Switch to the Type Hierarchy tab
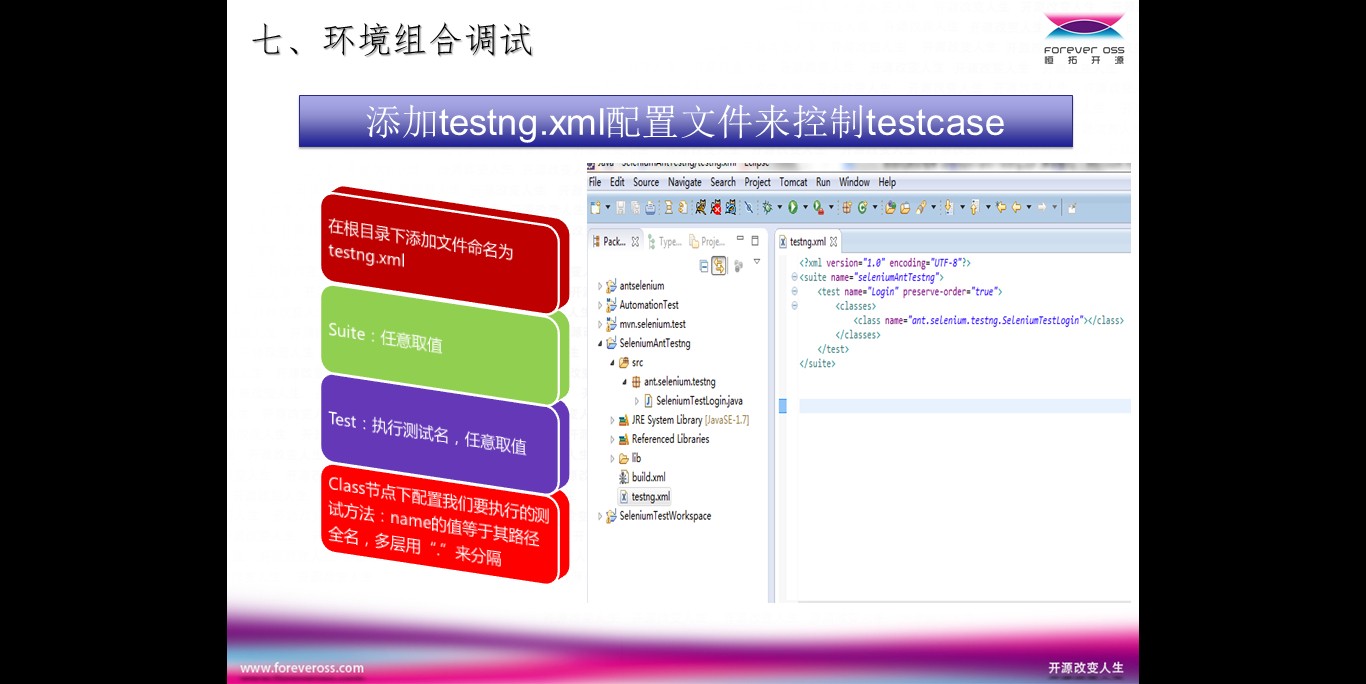The image size is (1366, 684). [x=665, y=242]
